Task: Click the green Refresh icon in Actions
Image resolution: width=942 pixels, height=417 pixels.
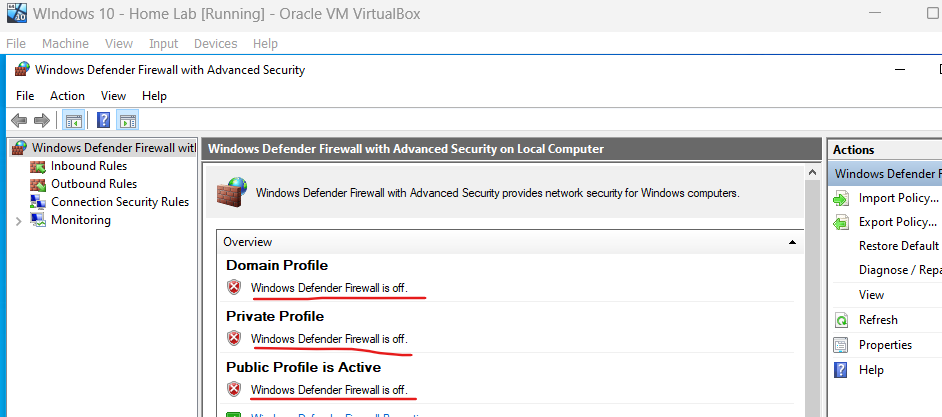Action: pyautogui.click(x=842, y=320)
